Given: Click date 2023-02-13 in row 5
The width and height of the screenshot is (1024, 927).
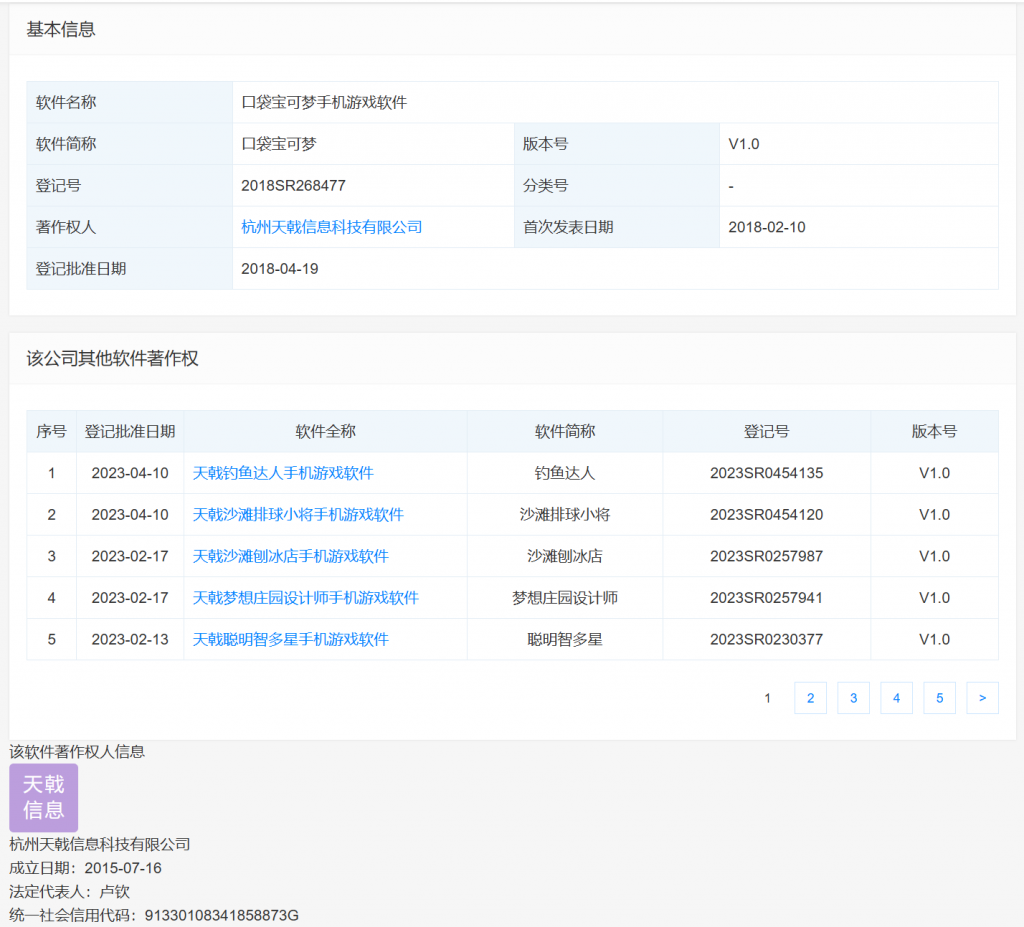Looking at the screenshot, I should tap(130, 640).
